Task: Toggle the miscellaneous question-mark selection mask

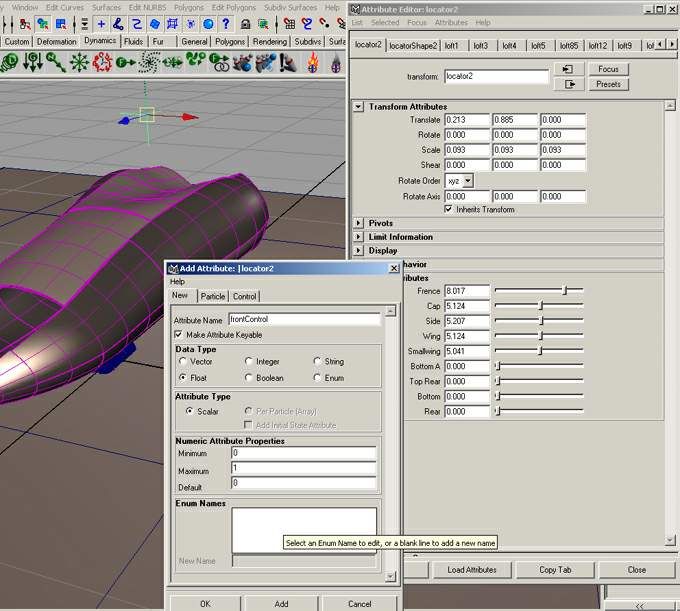Action: point(226,24)
